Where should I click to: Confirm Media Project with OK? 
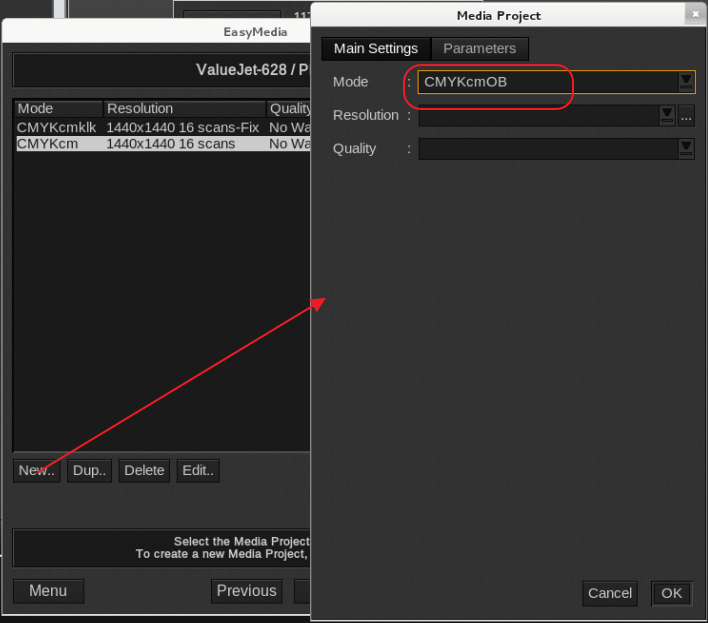pos(671,593)
